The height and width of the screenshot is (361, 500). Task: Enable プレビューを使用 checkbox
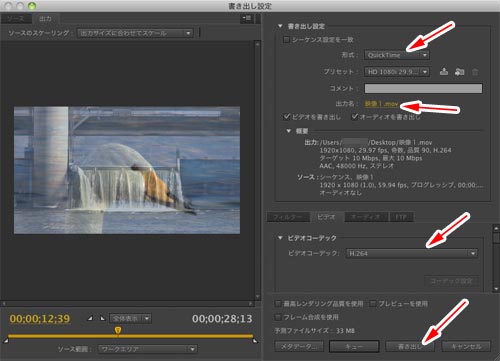click(373, 304)
